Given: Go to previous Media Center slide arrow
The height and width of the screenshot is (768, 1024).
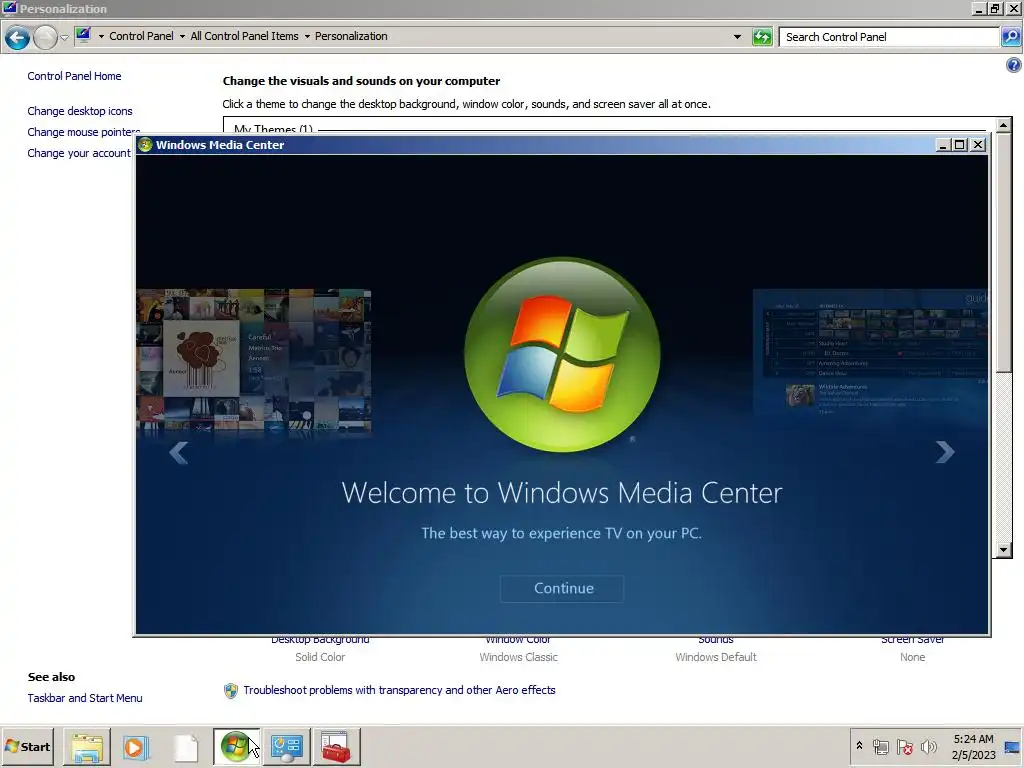Looking at the screenshot, I should tap(178, 452).
